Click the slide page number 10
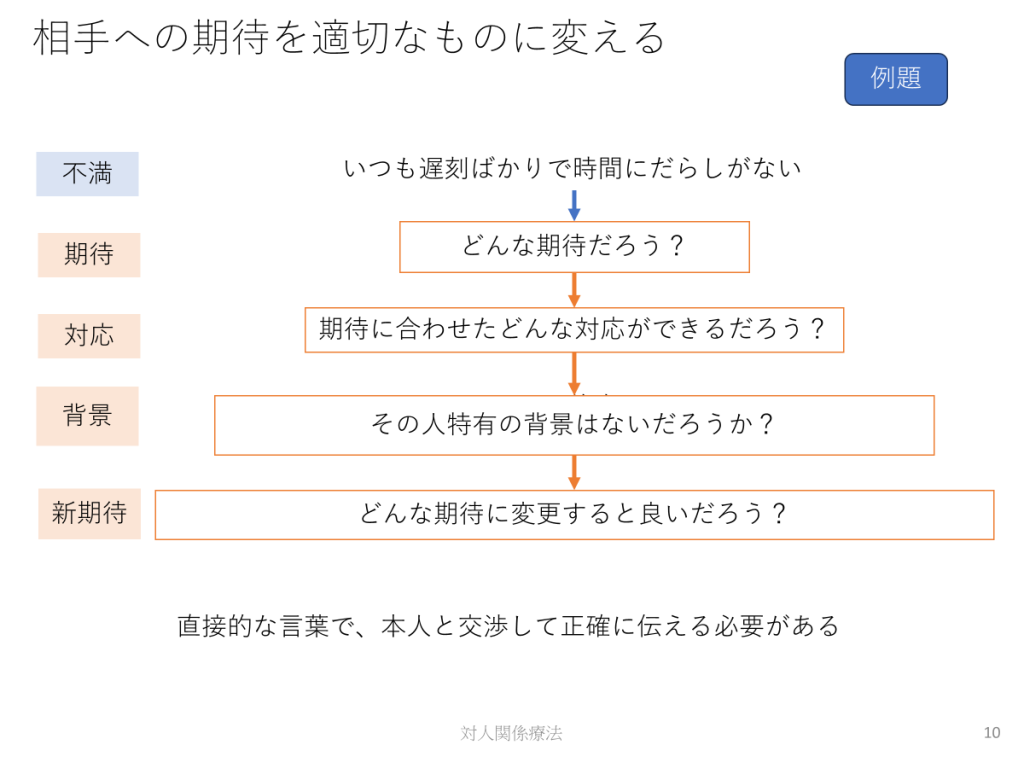Image resolution: width=1024 pixels, height=768 pixels. point(991,733)
